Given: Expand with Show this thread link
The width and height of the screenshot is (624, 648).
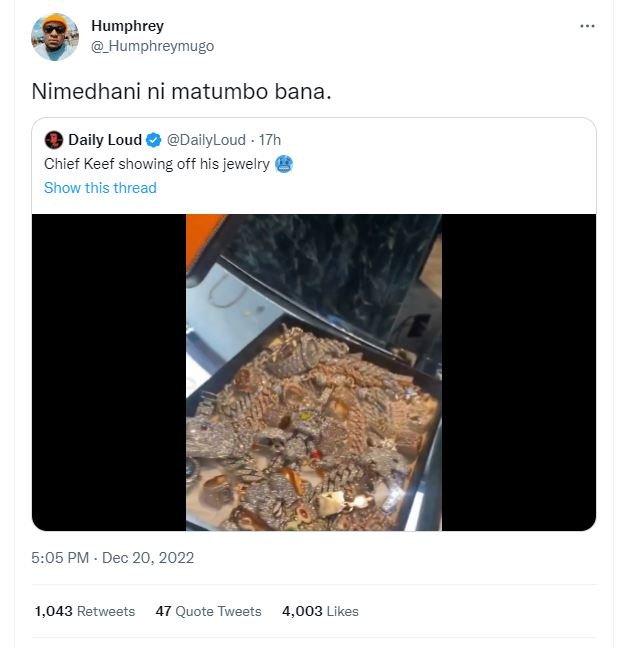Looking at the screenshot, I should [100, 188].
